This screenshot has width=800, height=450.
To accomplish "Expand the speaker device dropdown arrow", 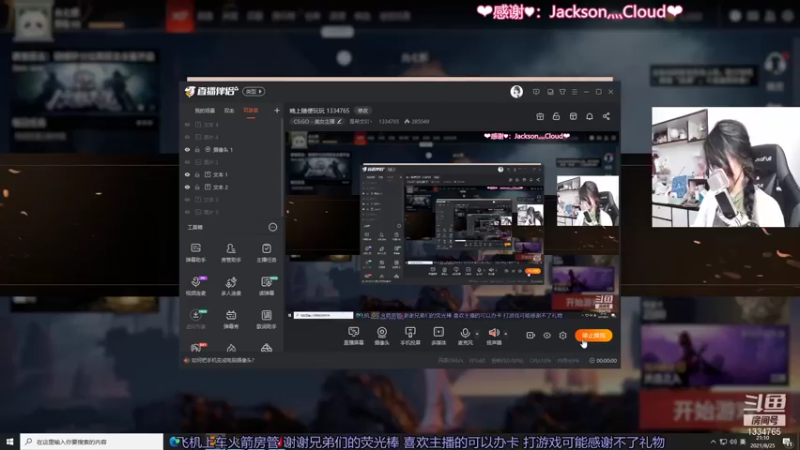I will click(506, 334).
